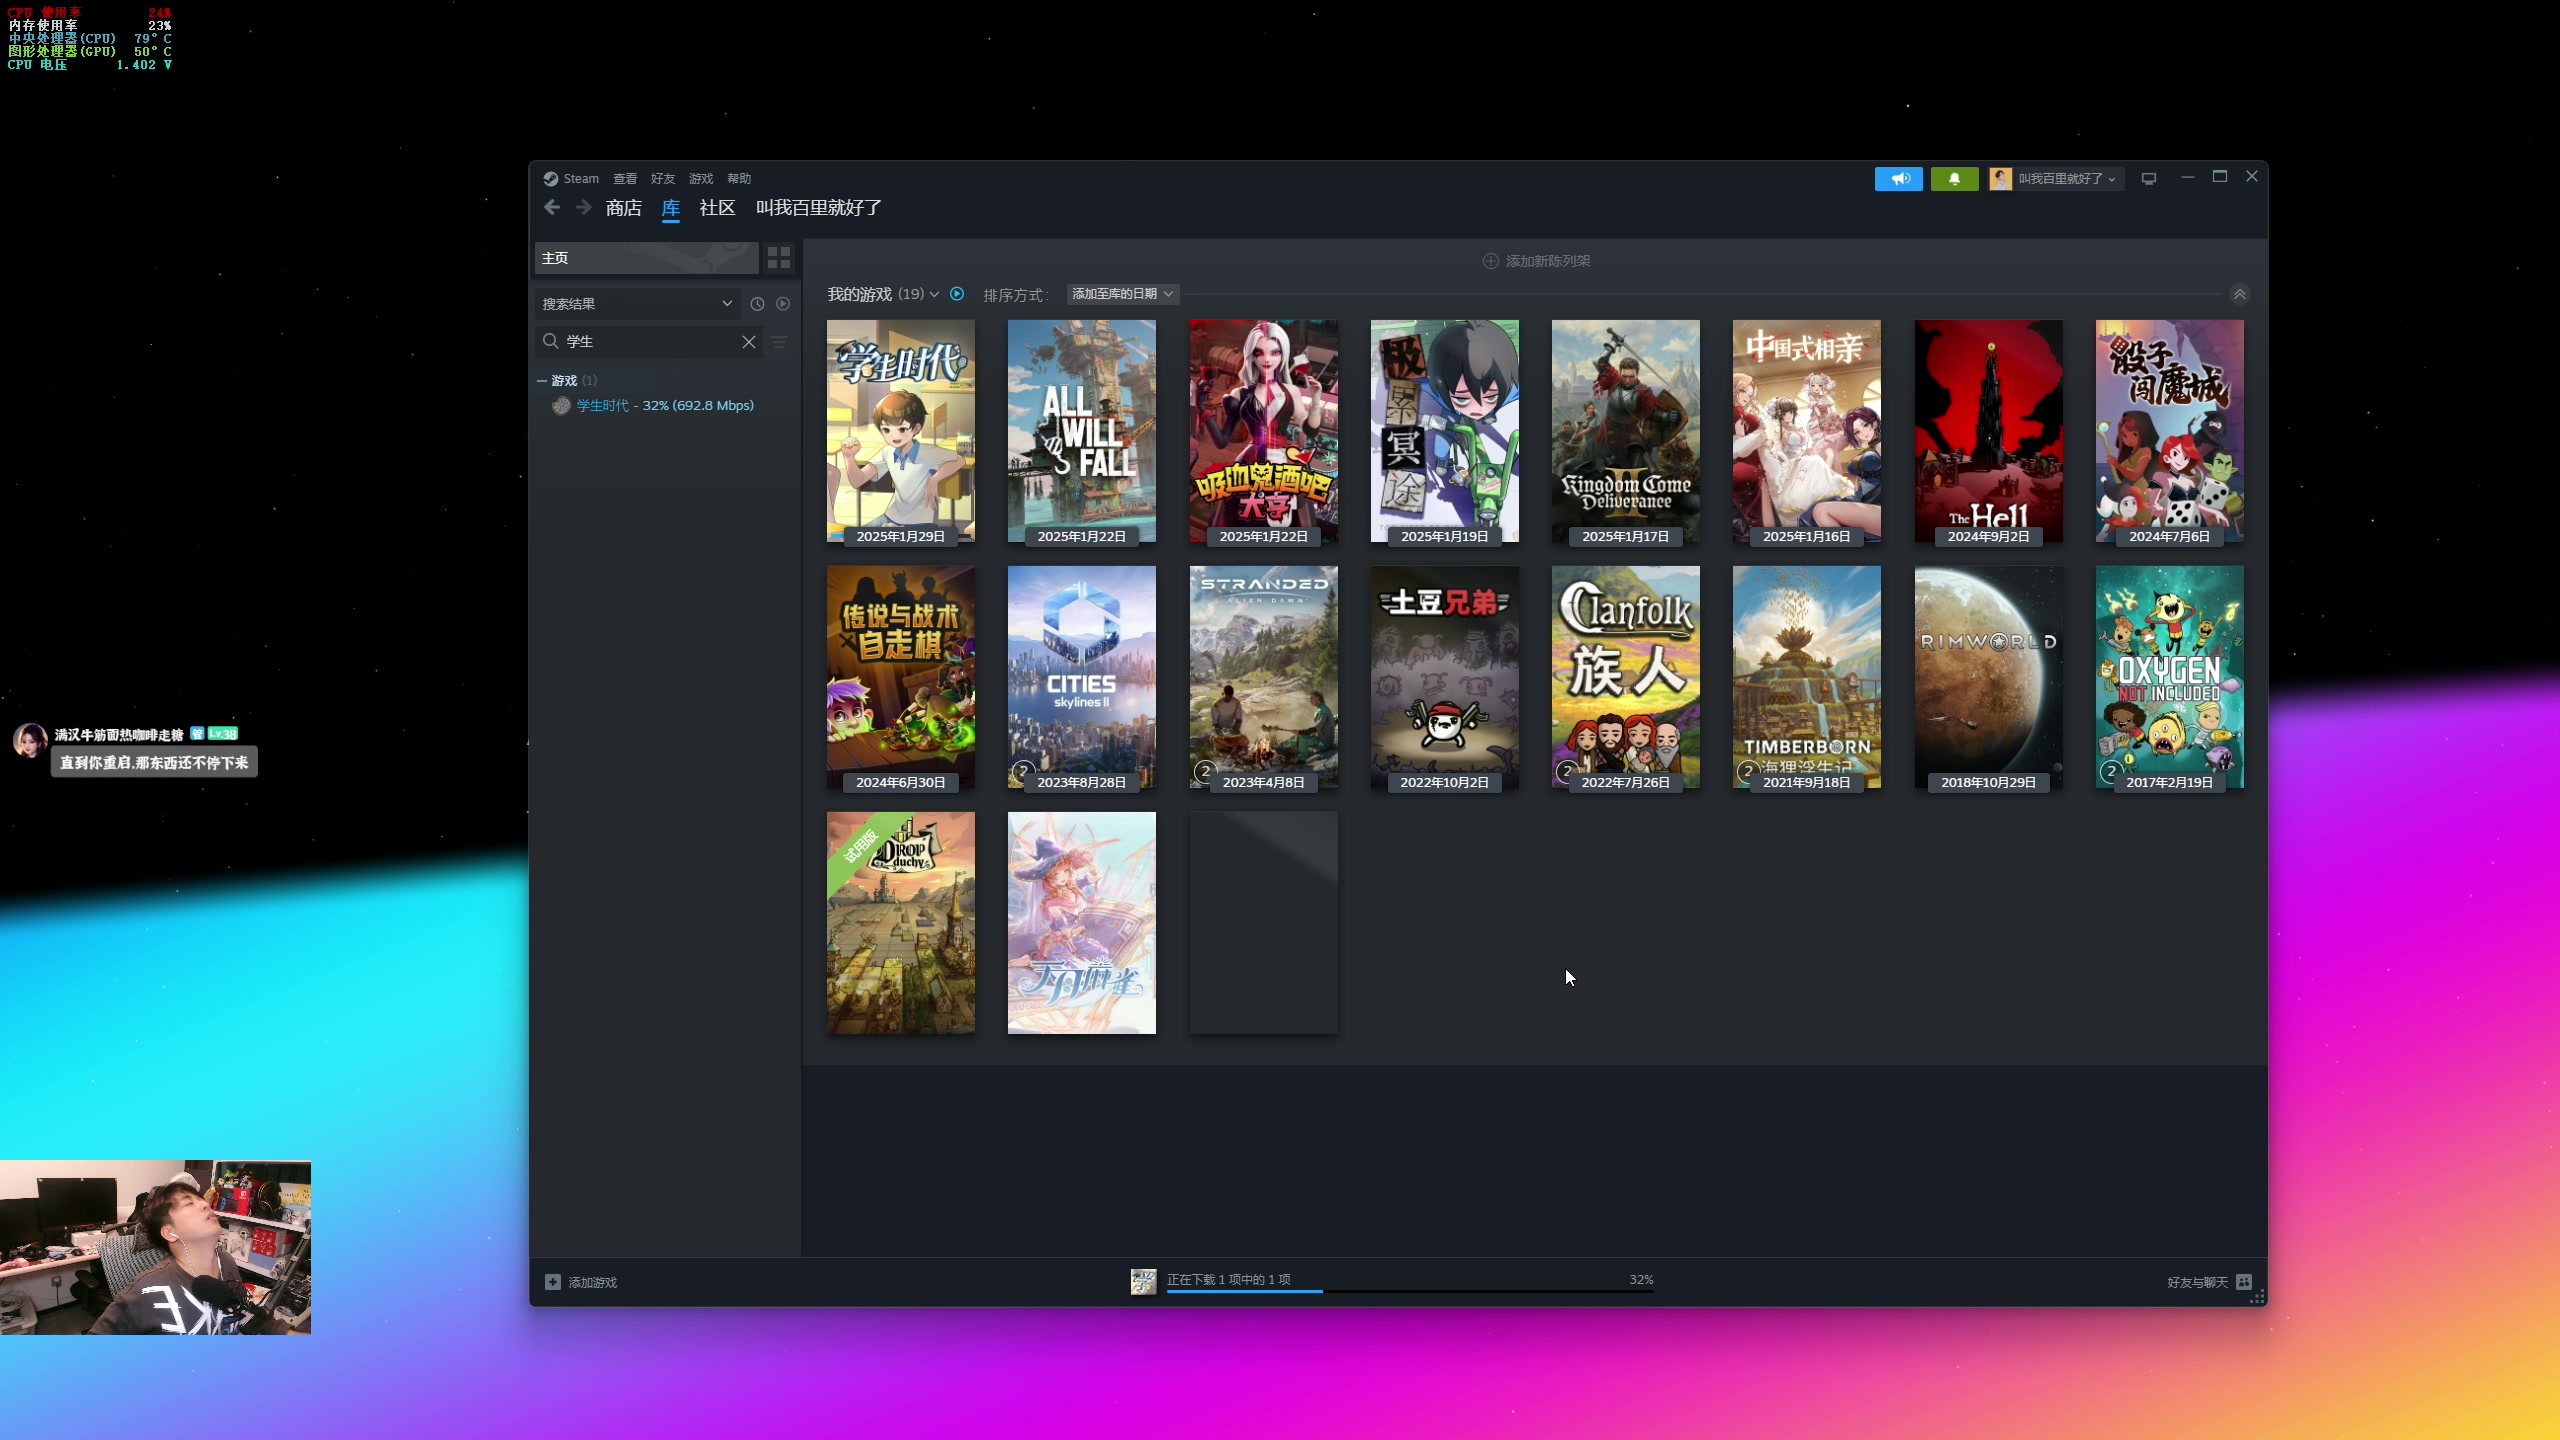2560x1440 pixels.
Task: Open the Oxygen Not Included cover
Action: pyautogui.click(x=2170, y=678)
